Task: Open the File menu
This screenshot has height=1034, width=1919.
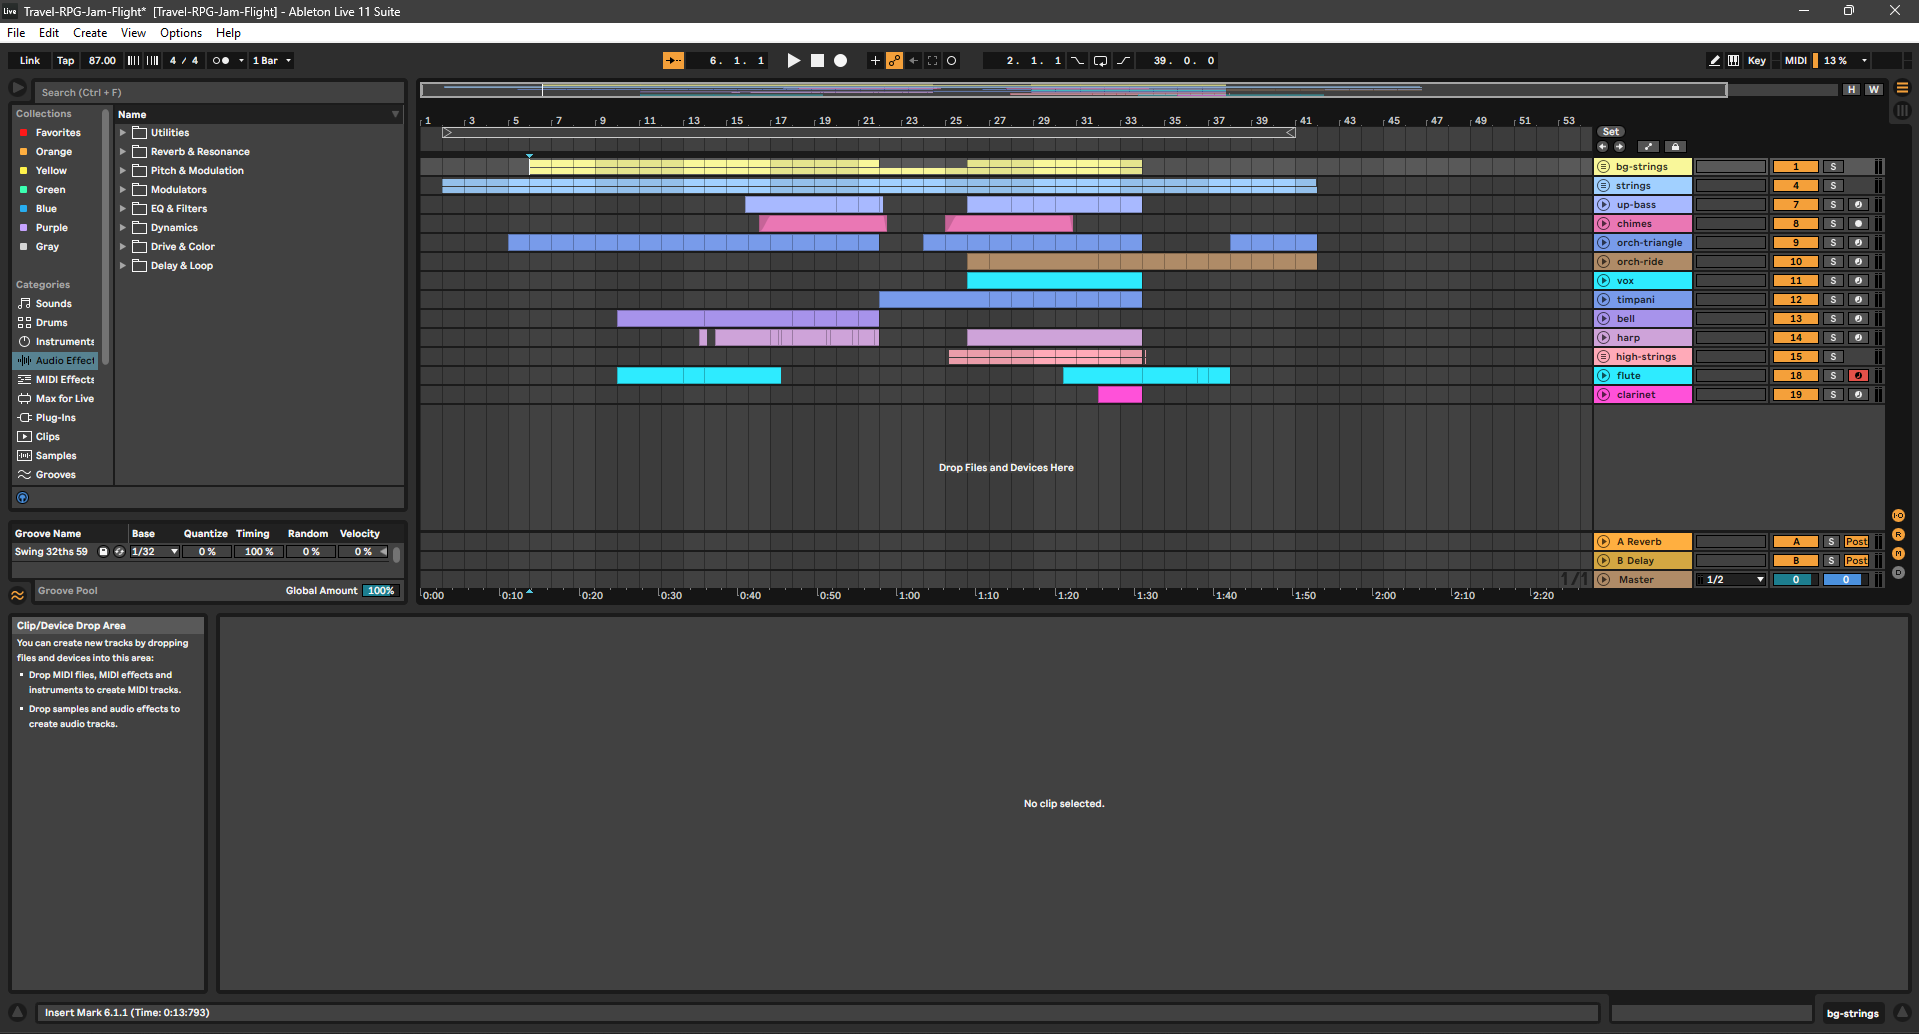Action: tap(16, 33)
